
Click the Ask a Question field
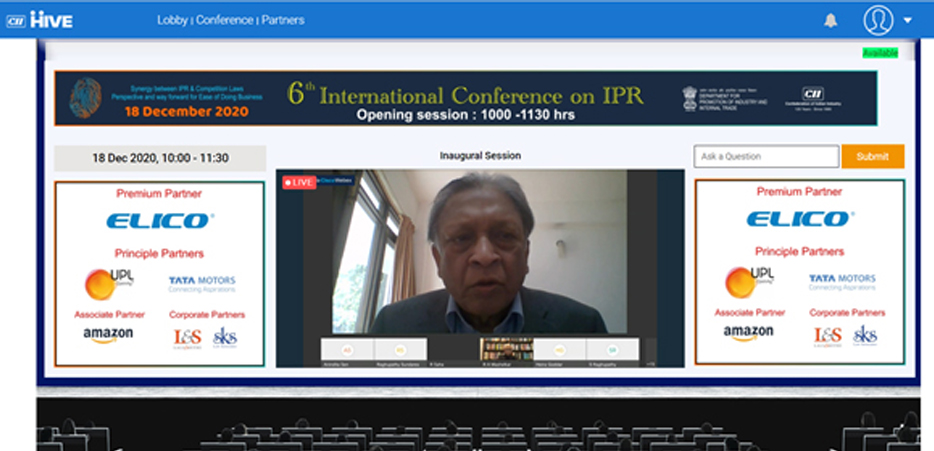click(x=766, y=156)
